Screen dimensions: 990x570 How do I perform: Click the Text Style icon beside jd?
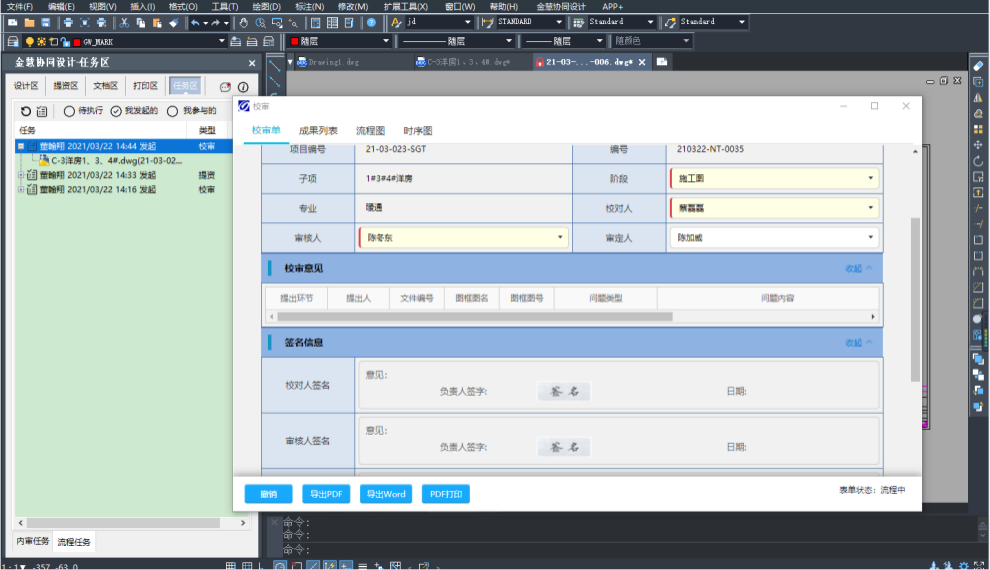click(x=396, y=23)
